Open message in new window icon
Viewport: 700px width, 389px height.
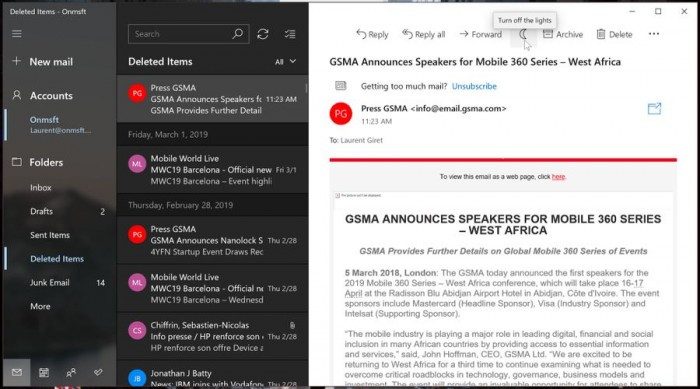[654, 109]
